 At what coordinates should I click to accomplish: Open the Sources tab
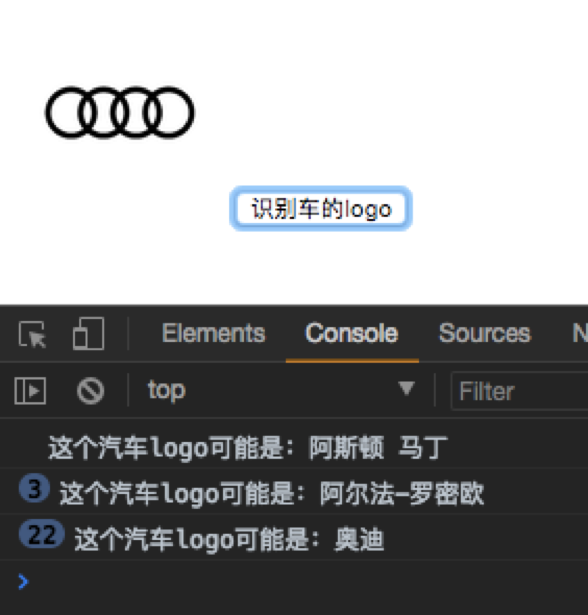(484, 333)
